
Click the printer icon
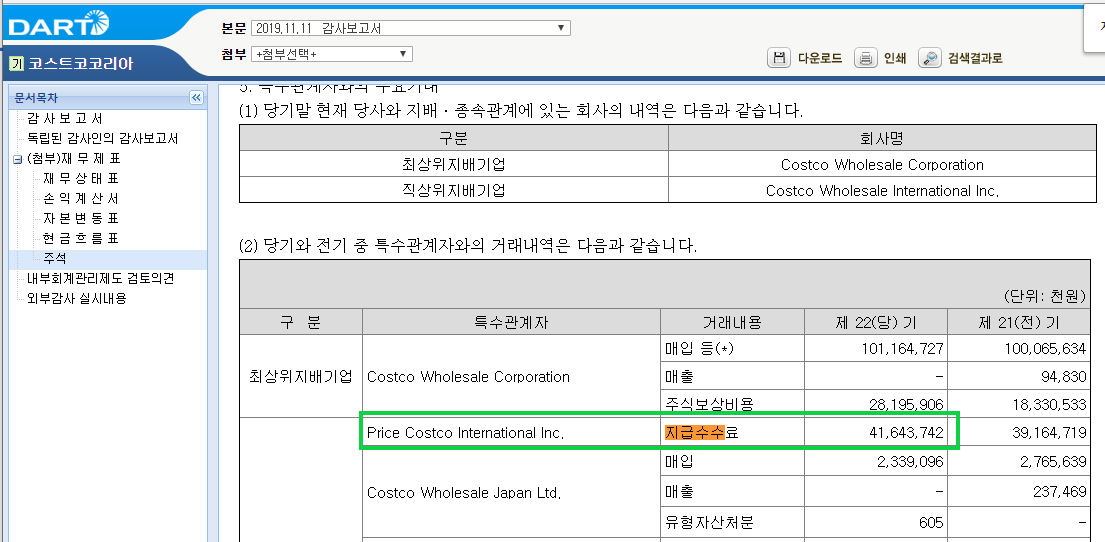click(865, 58)
